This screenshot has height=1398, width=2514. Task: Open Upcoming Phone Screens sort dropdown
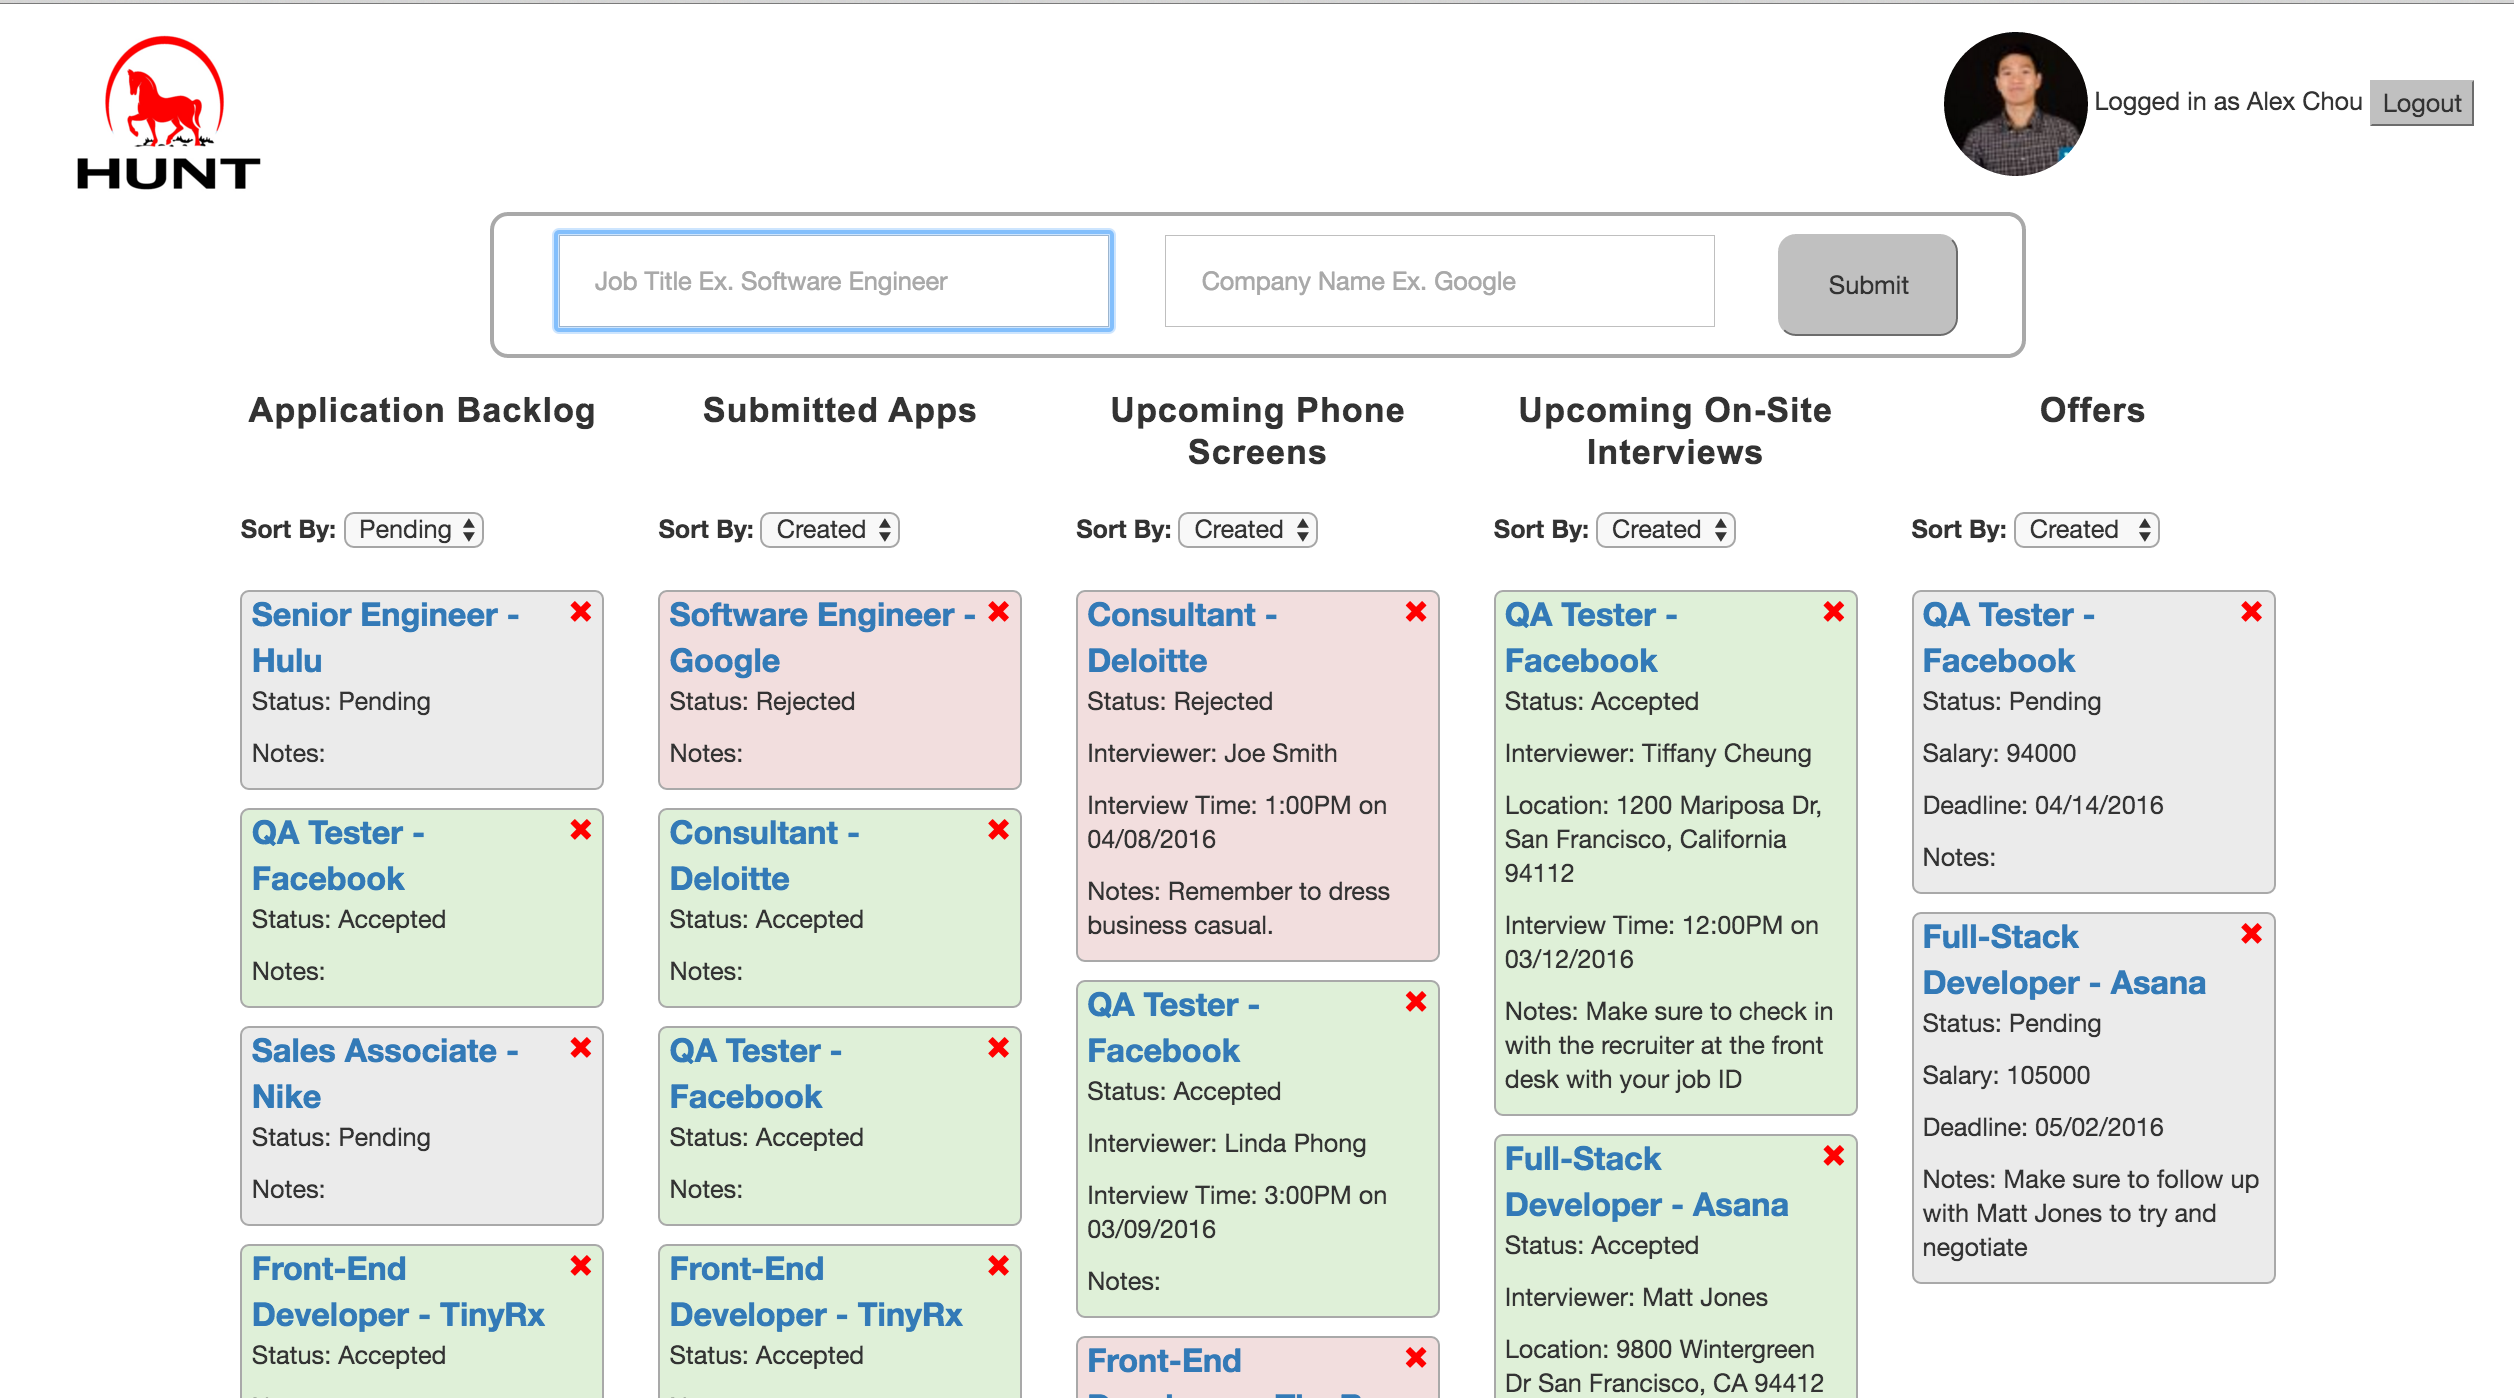pos(1248,530)
